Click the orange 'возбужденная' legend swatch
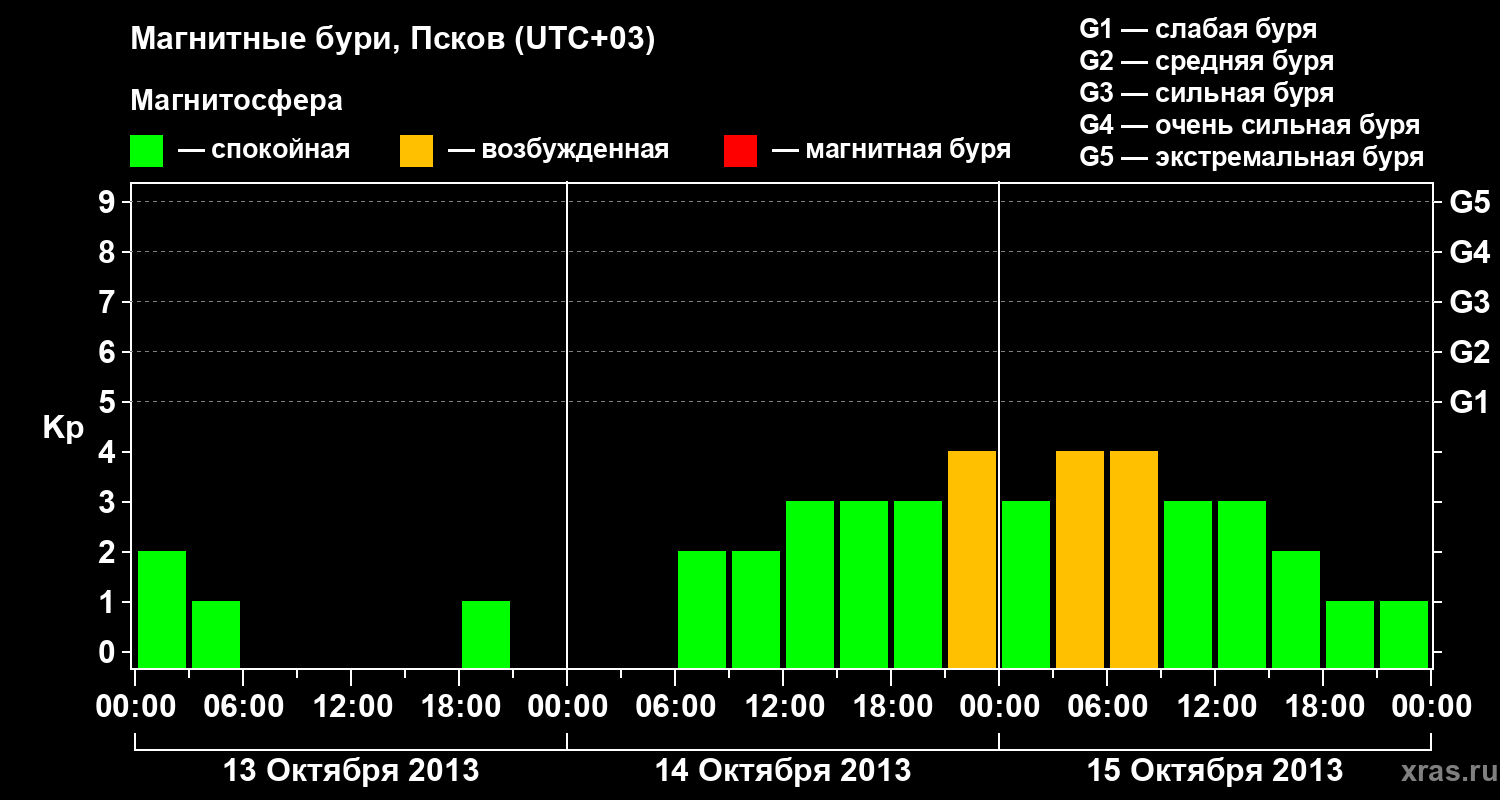The width and height of the screenshot is (1500, 800). pos(416,151)
